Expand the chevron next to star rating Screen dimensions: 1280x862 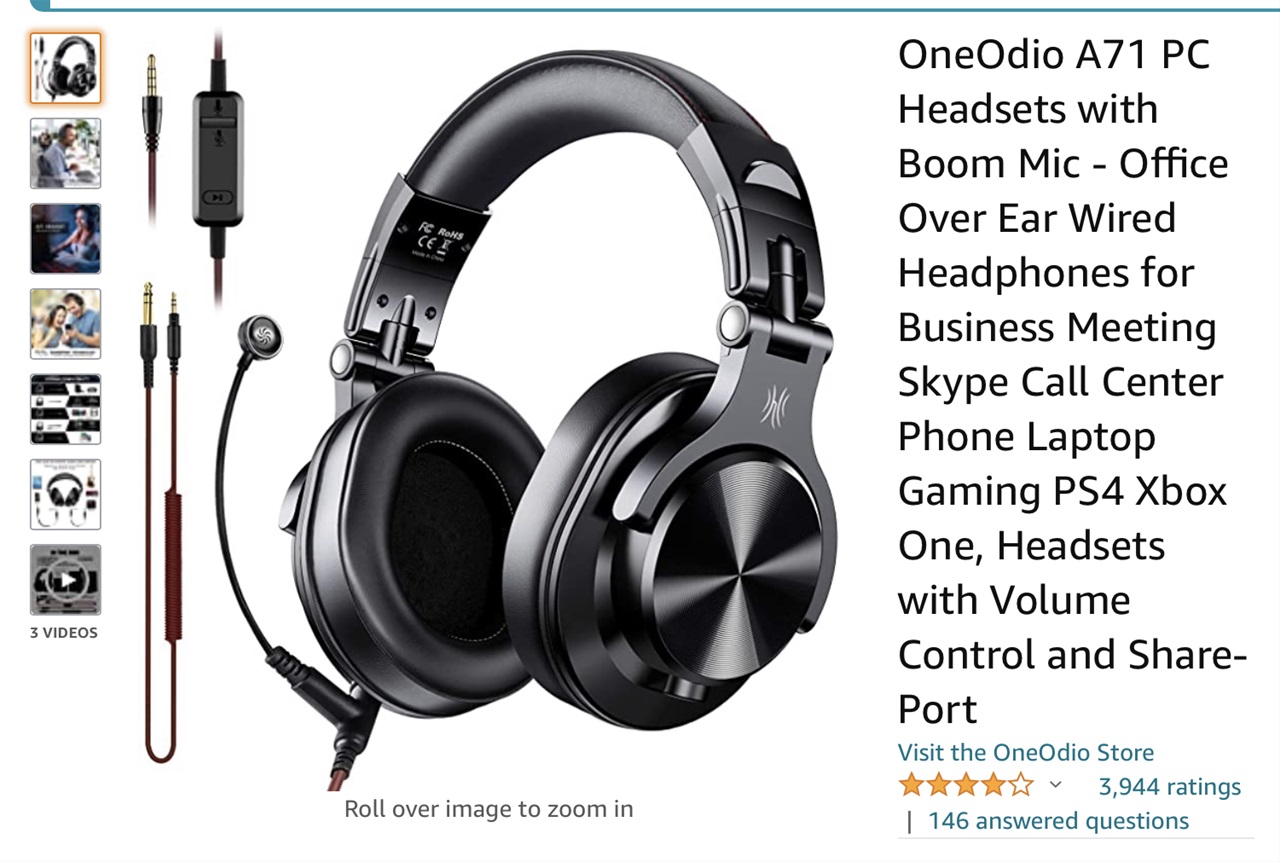(x=1055, y=785)
